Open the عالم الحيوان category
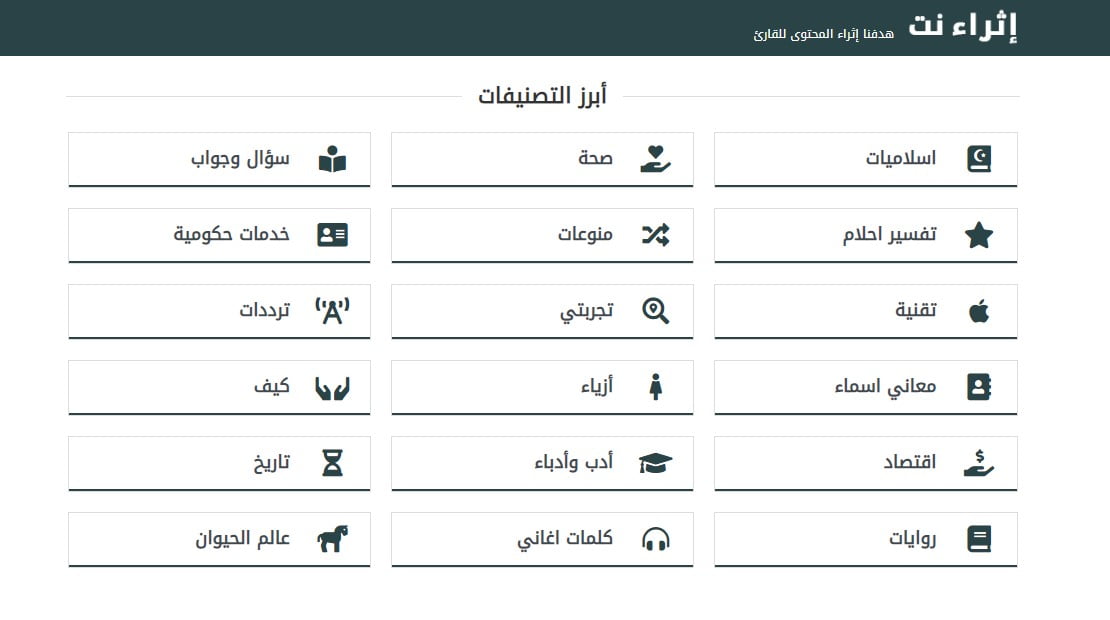Viewport: 1110px width, 620px height. [219, 539]
